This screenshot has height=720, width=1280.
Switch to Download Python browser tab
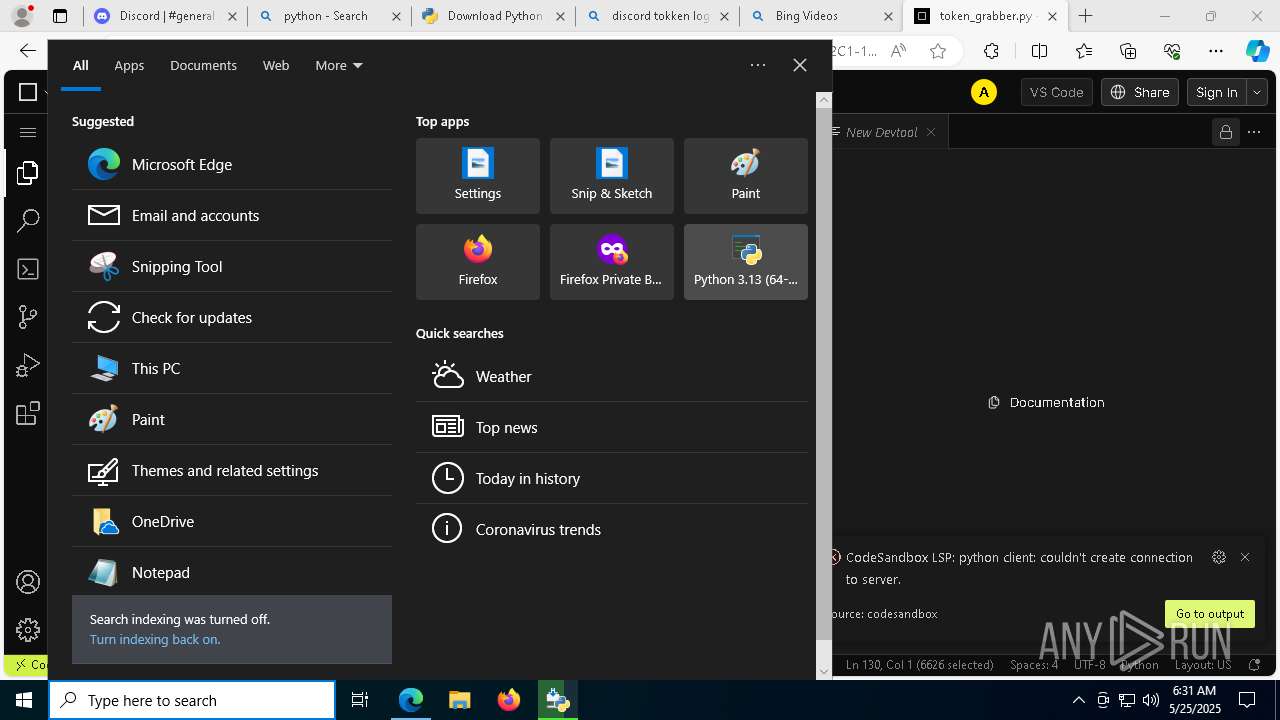(493, 16)
